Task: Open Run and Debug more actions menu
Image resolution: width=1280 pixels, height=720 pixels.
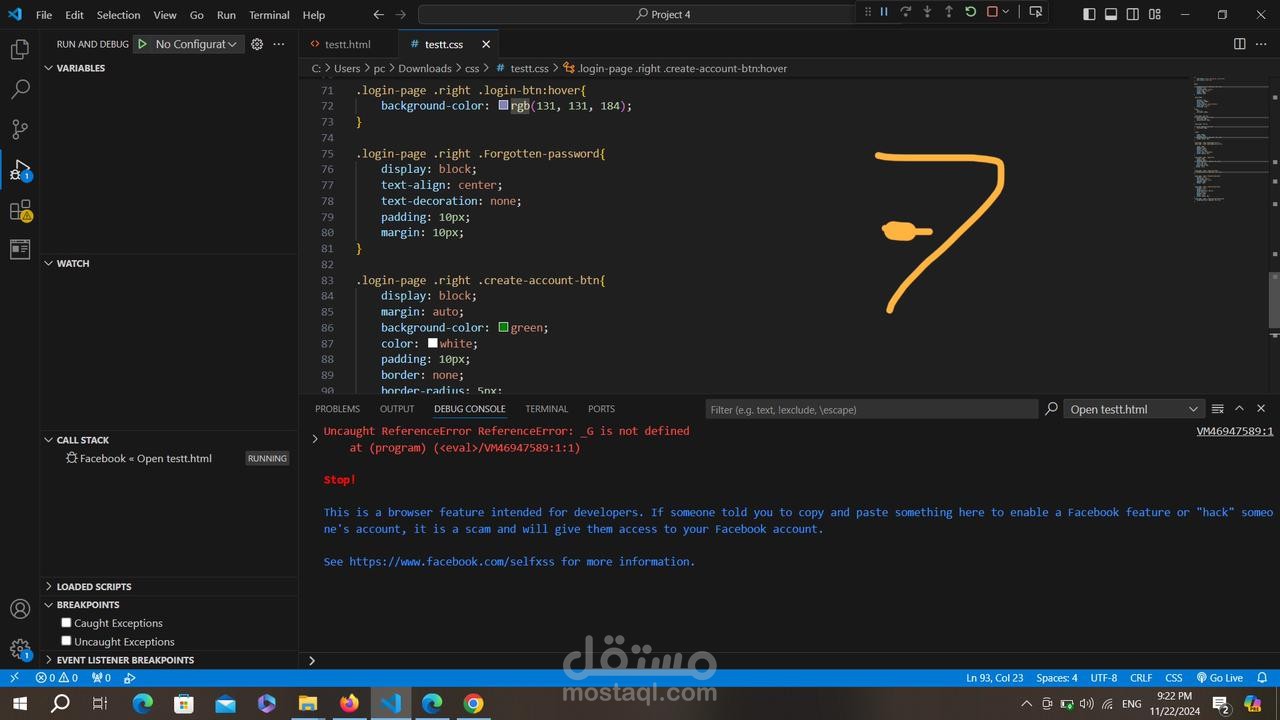Action: pyautogui.click(x=279, y=44)
